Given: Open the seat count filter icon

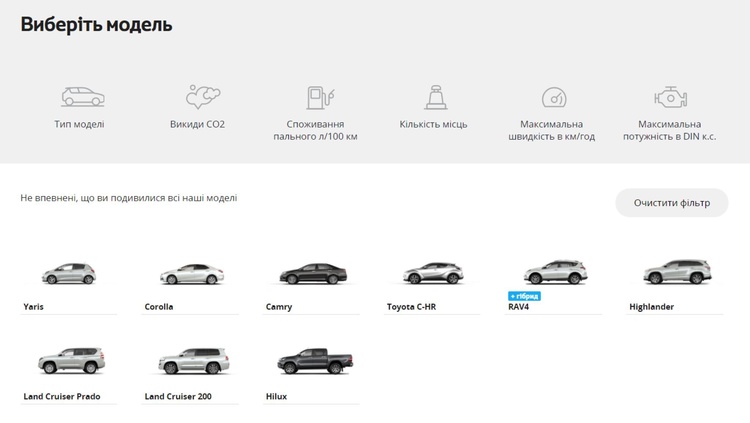Looking at the screenshot, I should 436,98.
